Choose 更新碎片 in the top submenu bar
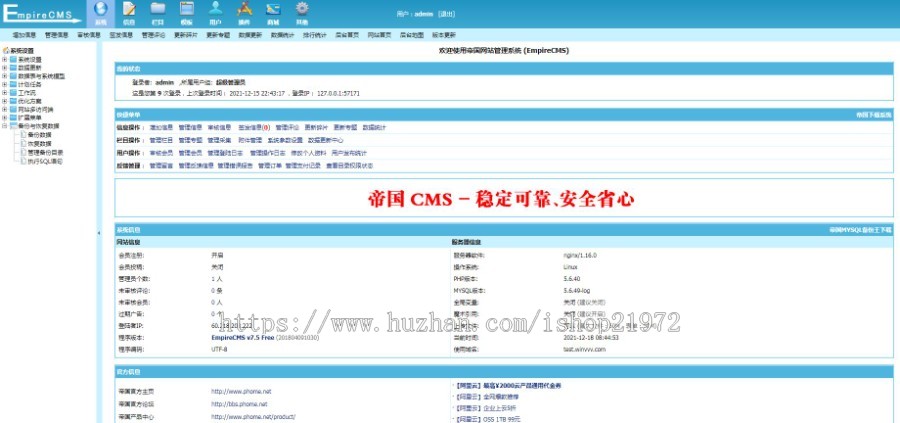Image resolution: width=900 pixels, height=423 pixels. tap(185, 35)
